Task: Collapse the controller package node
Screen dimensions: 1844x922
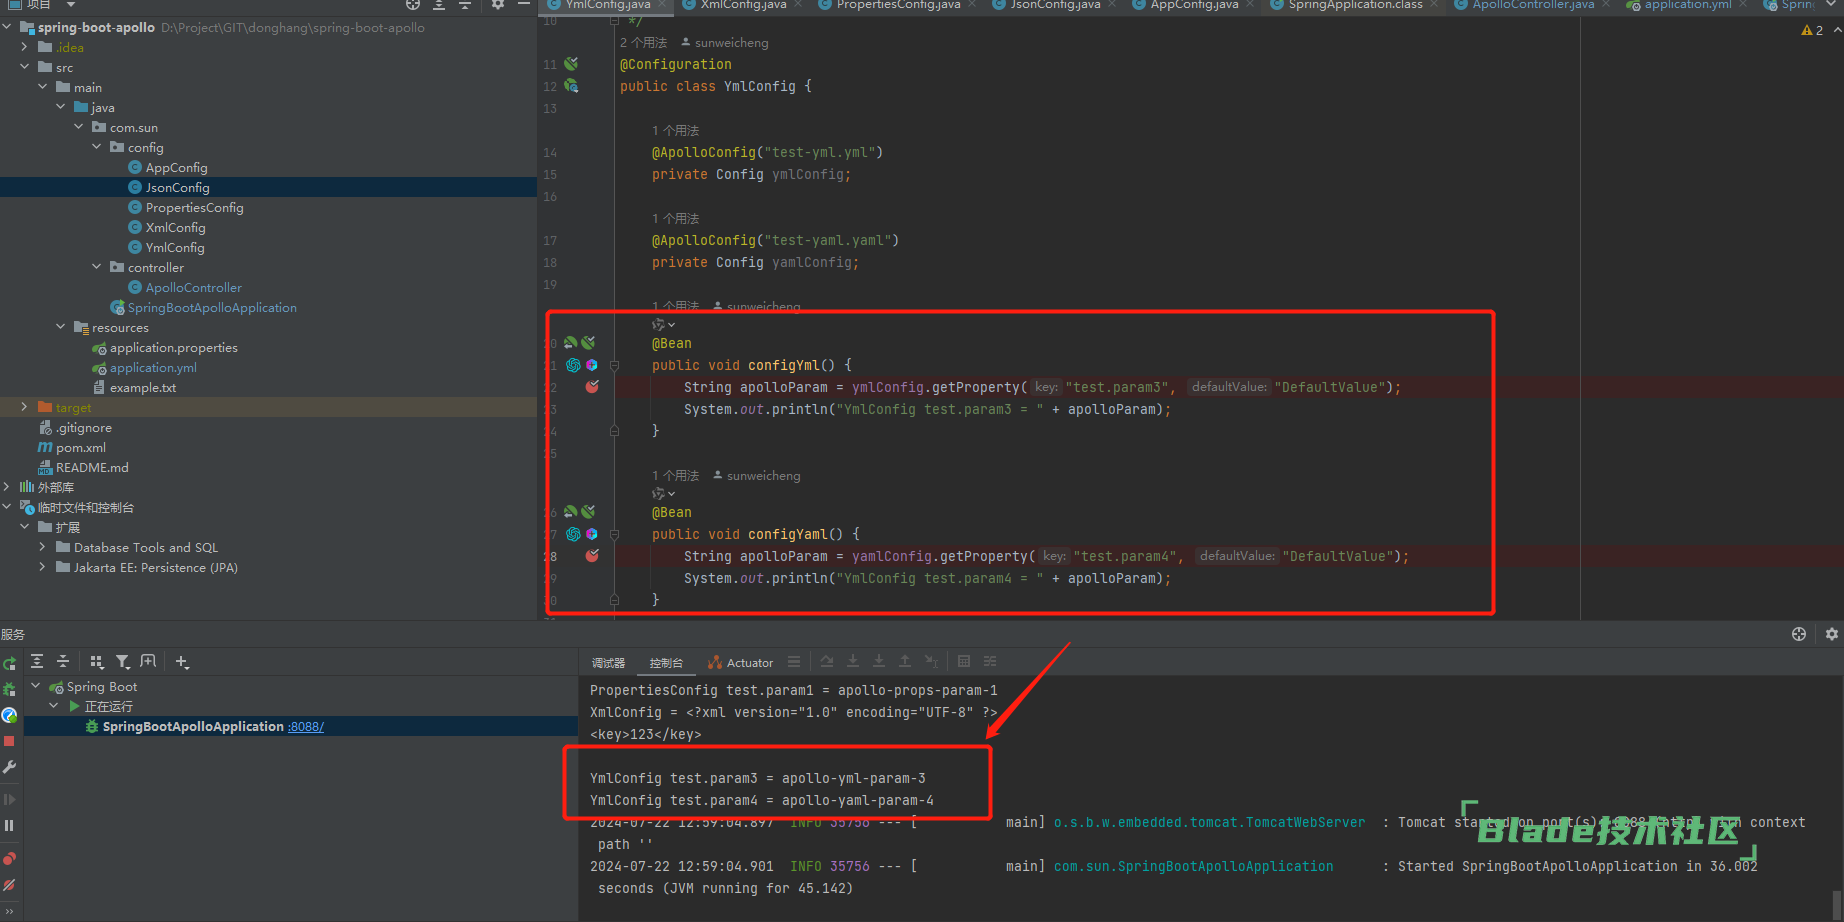Action: tap(96, 267)
